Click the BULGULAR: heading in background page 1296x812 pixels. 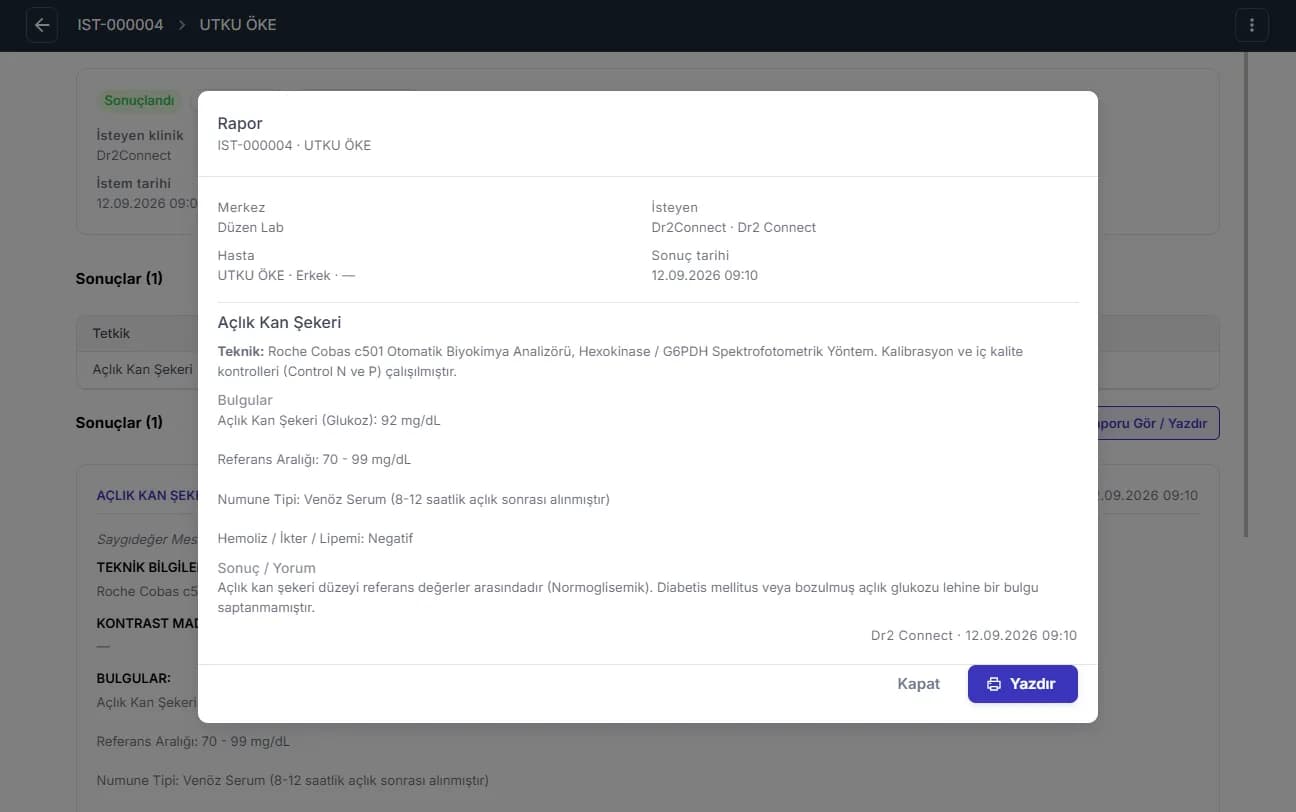pyautogui.click(x=133, y=678)
